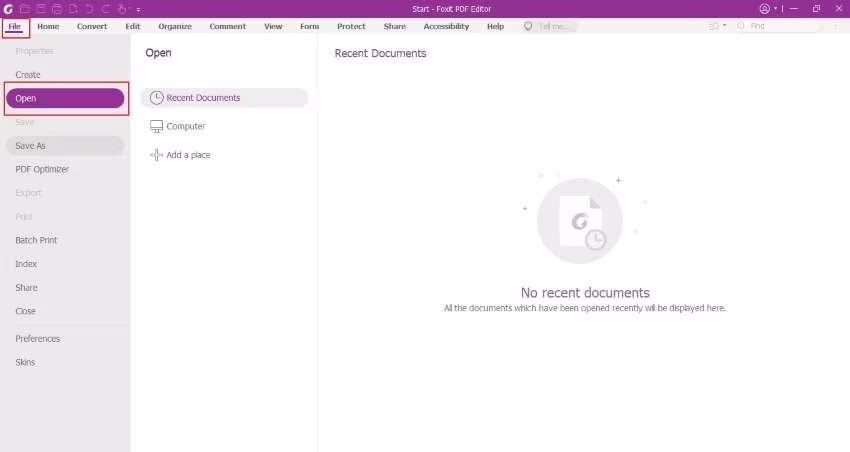
Task: Open the Comment tab
Action: (228, 26)
